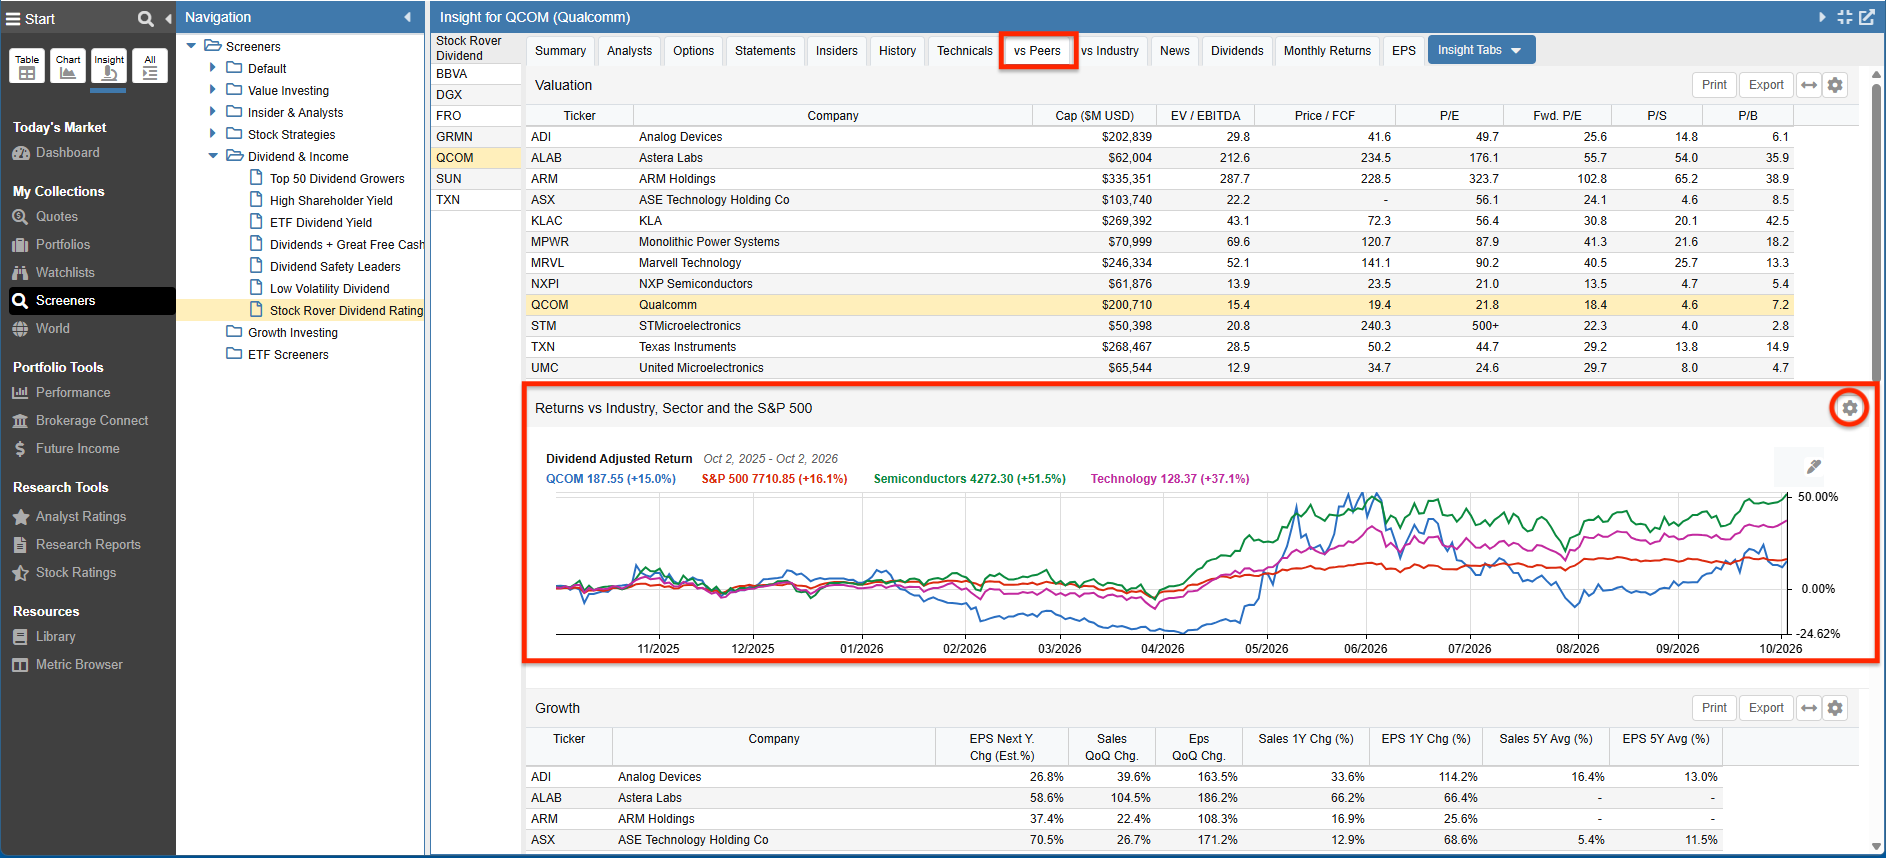Open Valuation table settings gear
The width and height of the screenshot is (1886, 858).
pos(1835,85)
